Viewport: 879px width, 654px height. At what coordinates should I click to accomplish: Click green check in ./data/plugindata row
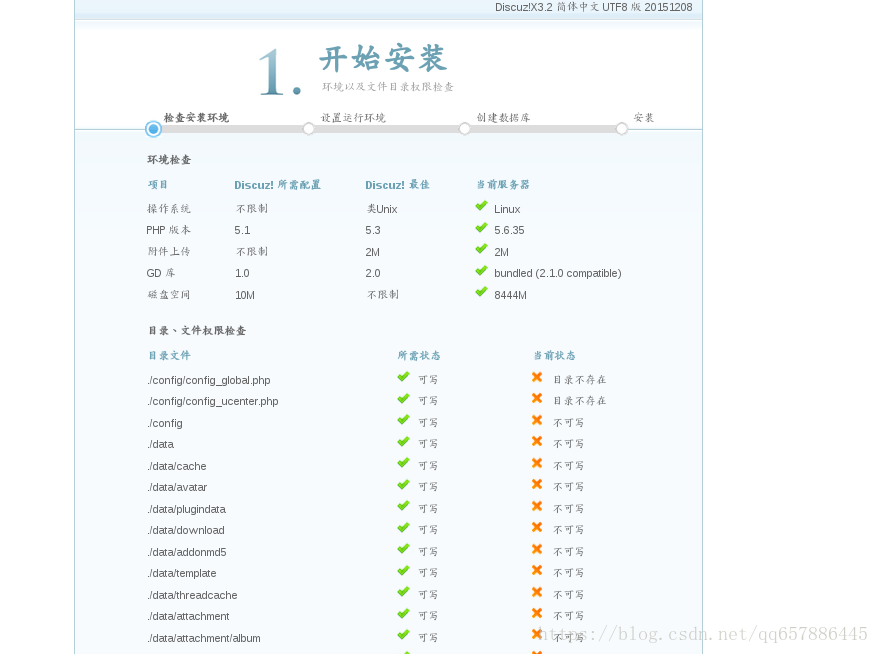(x=404, y=506)
